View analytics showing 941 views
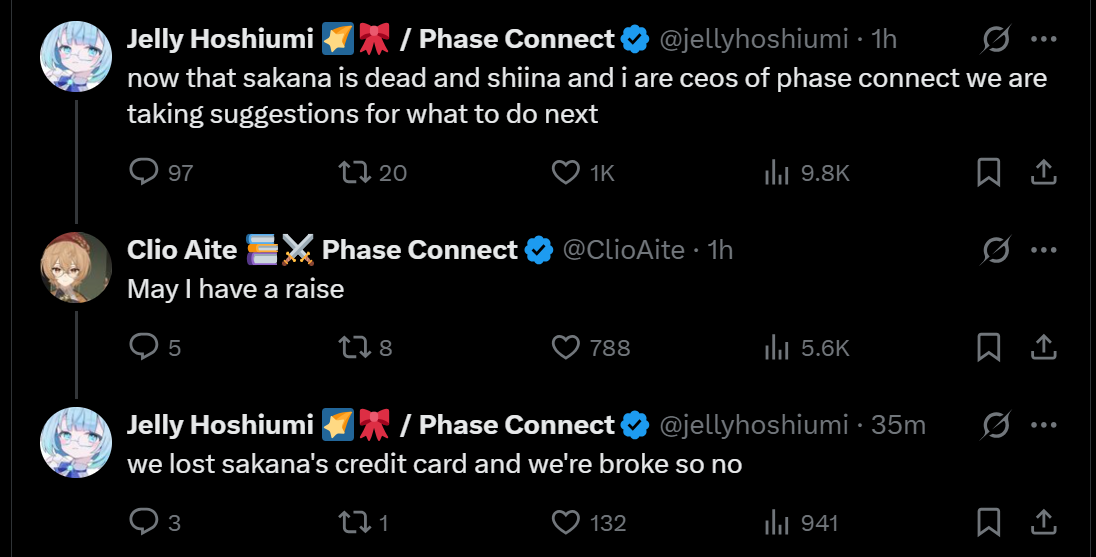 777,521
